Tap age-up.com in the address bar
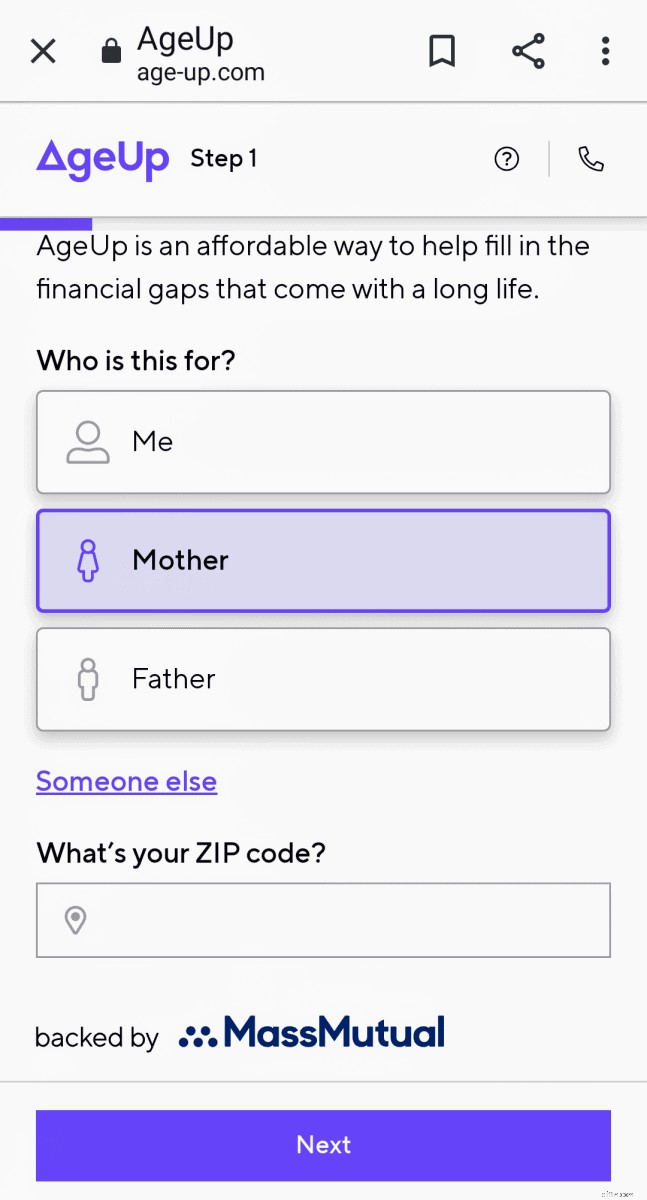The image size is (647, 1200). click(200, 72)
